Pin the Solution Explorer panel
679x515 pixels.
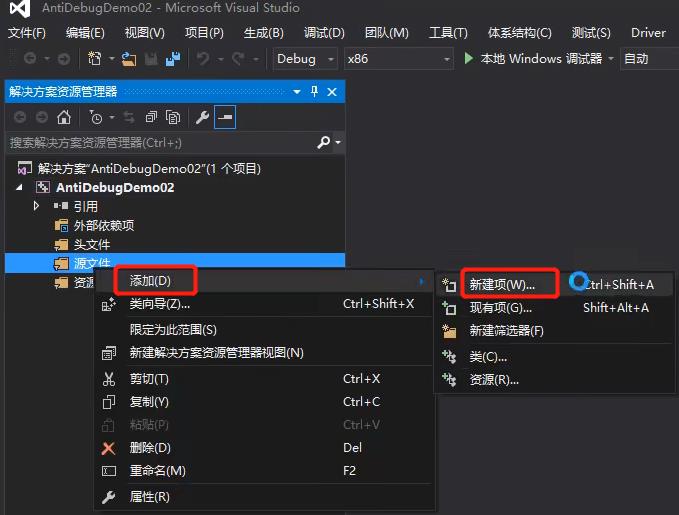point(314,91)
